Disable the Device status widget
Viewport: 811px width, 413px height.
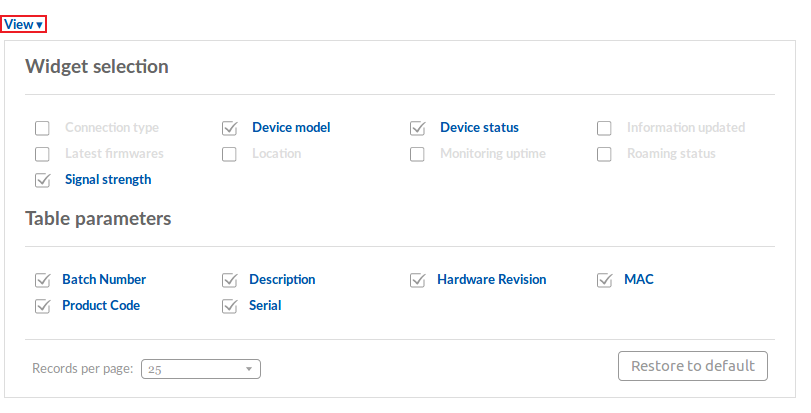point(418,128)
